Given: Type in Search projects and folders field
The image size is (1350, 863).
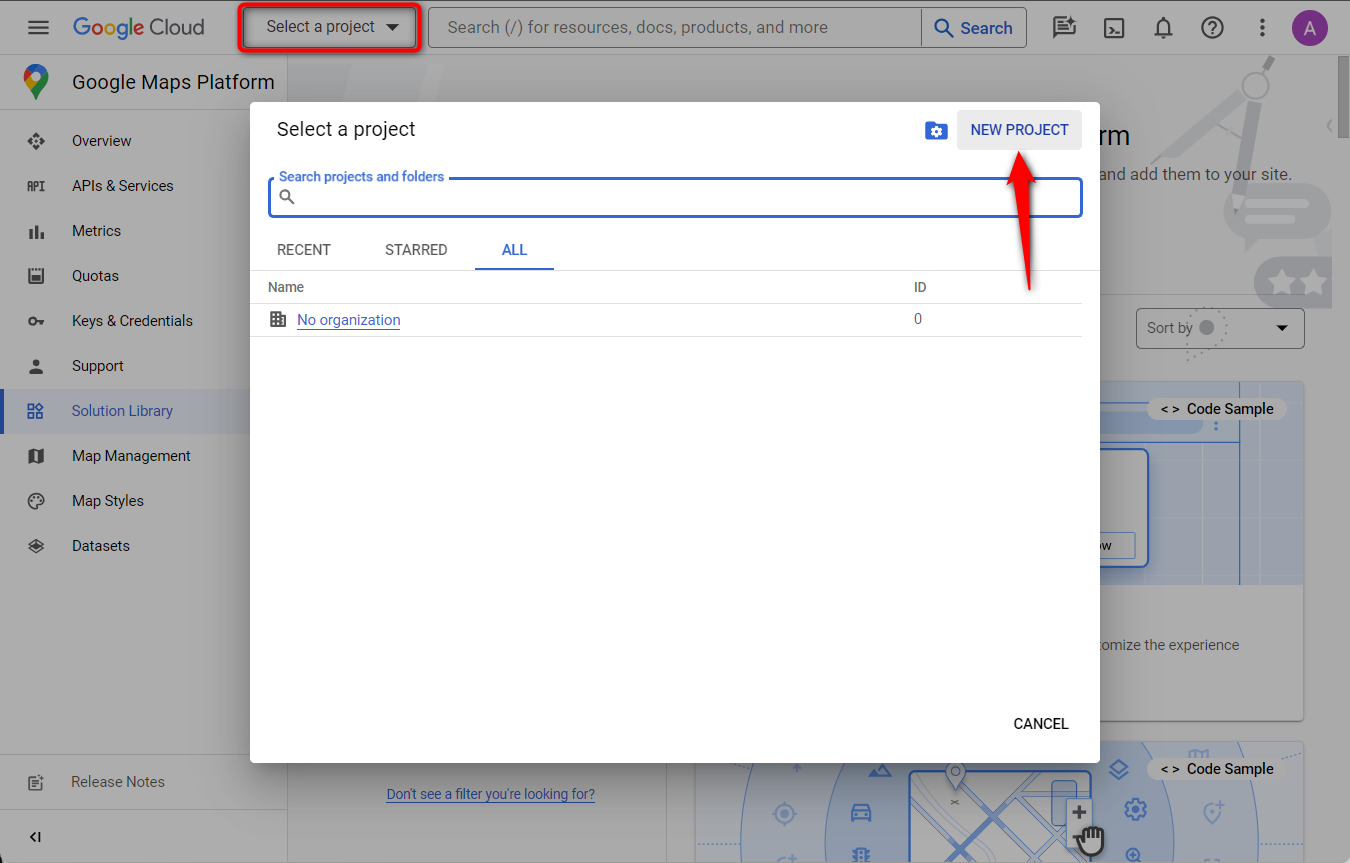Looking at the screenshot, I should pos(675,197).
